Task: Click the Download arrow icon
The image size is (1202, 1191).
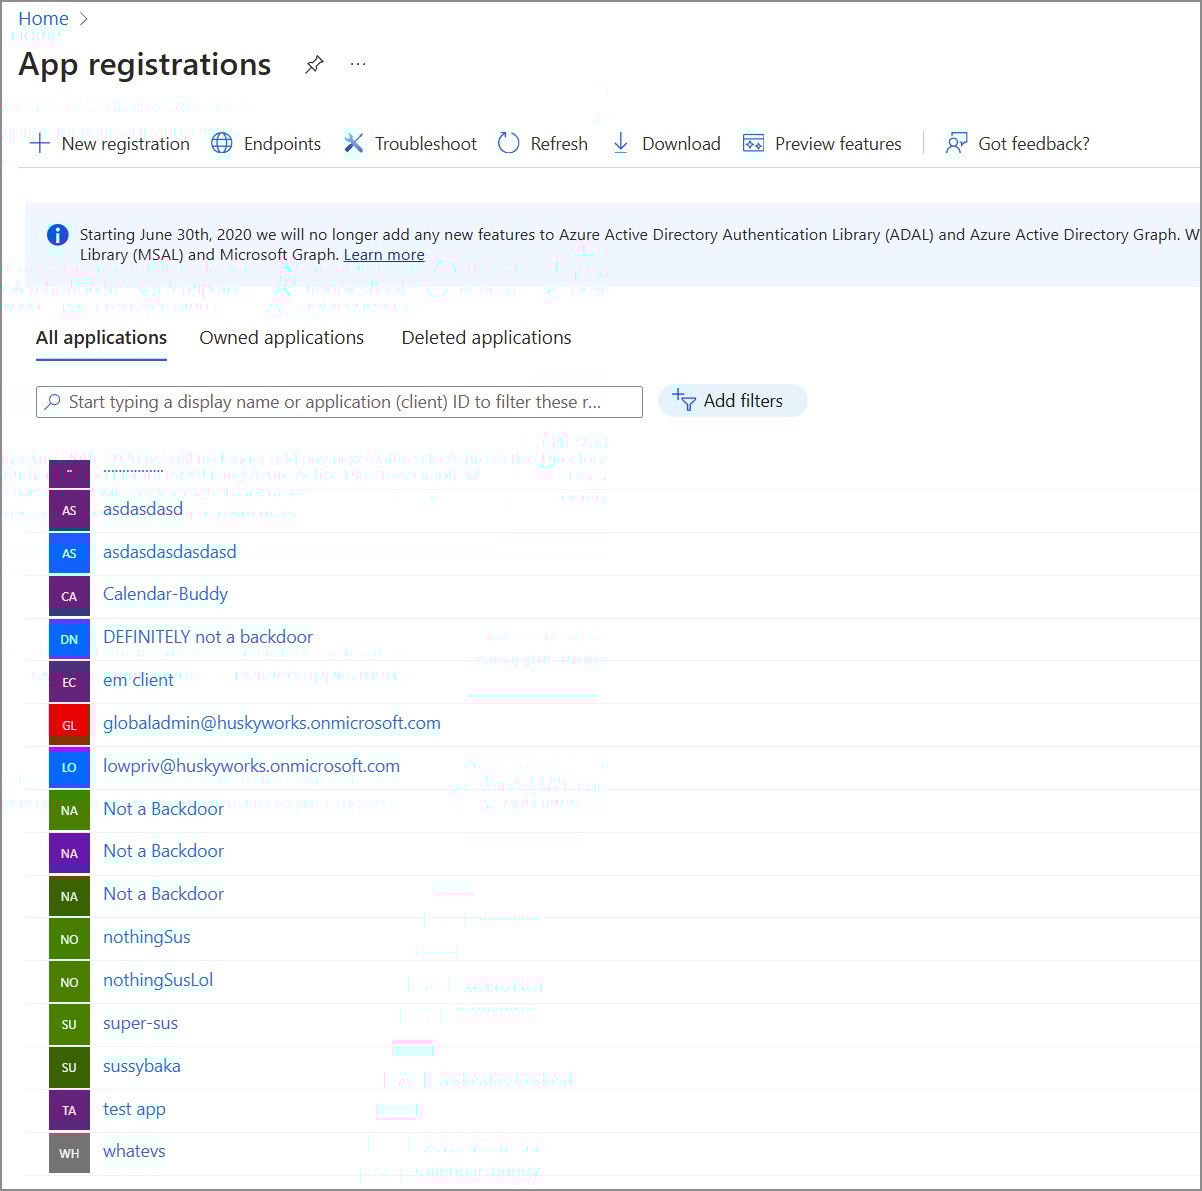Action: click(x=621, y=144)
